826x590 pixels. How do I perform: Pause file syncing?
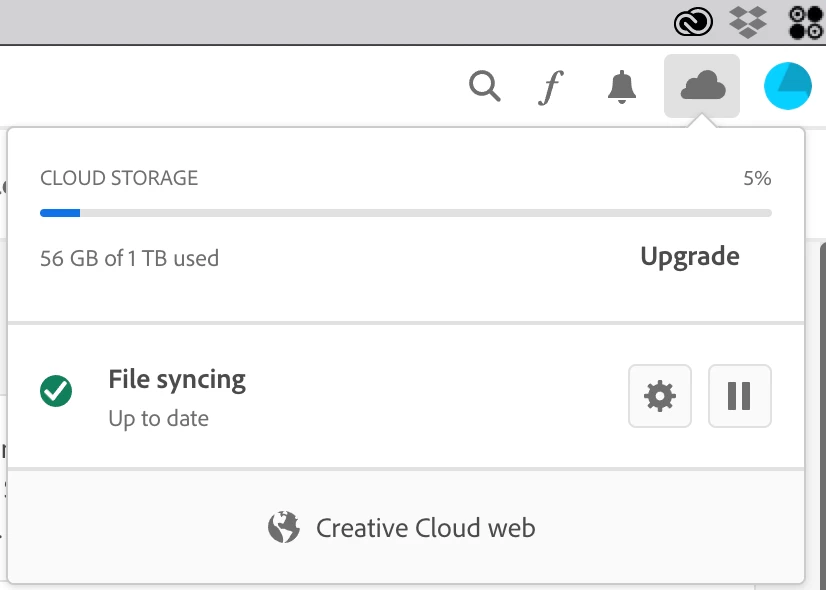coord(740,396)
